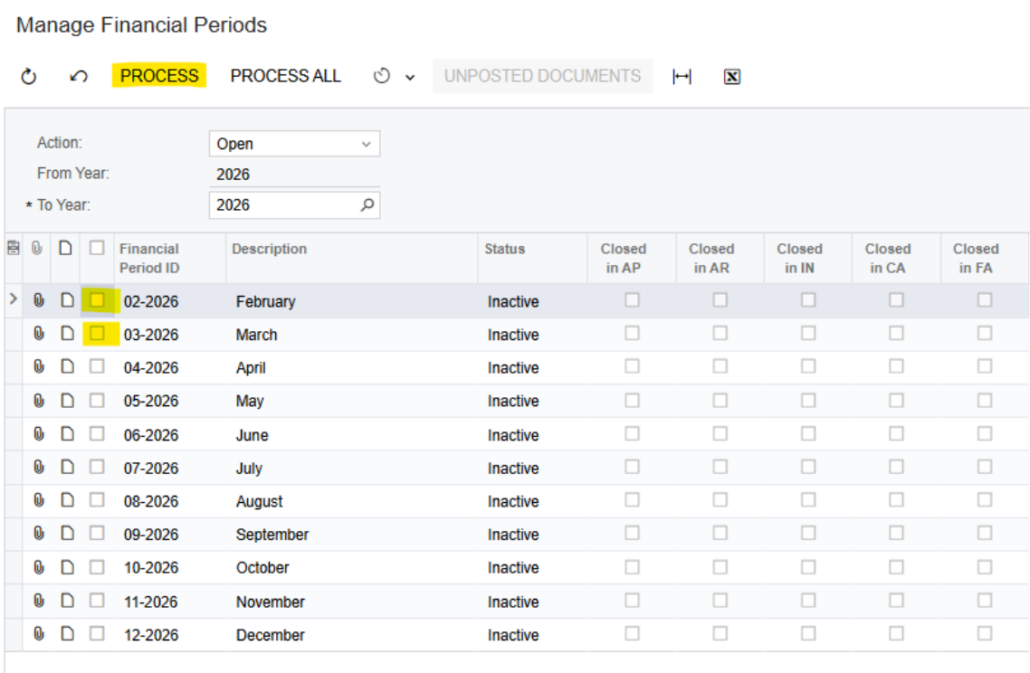Screen dimensions: 1030x673
Task: Click the PROCESS button
Action: 158,75
